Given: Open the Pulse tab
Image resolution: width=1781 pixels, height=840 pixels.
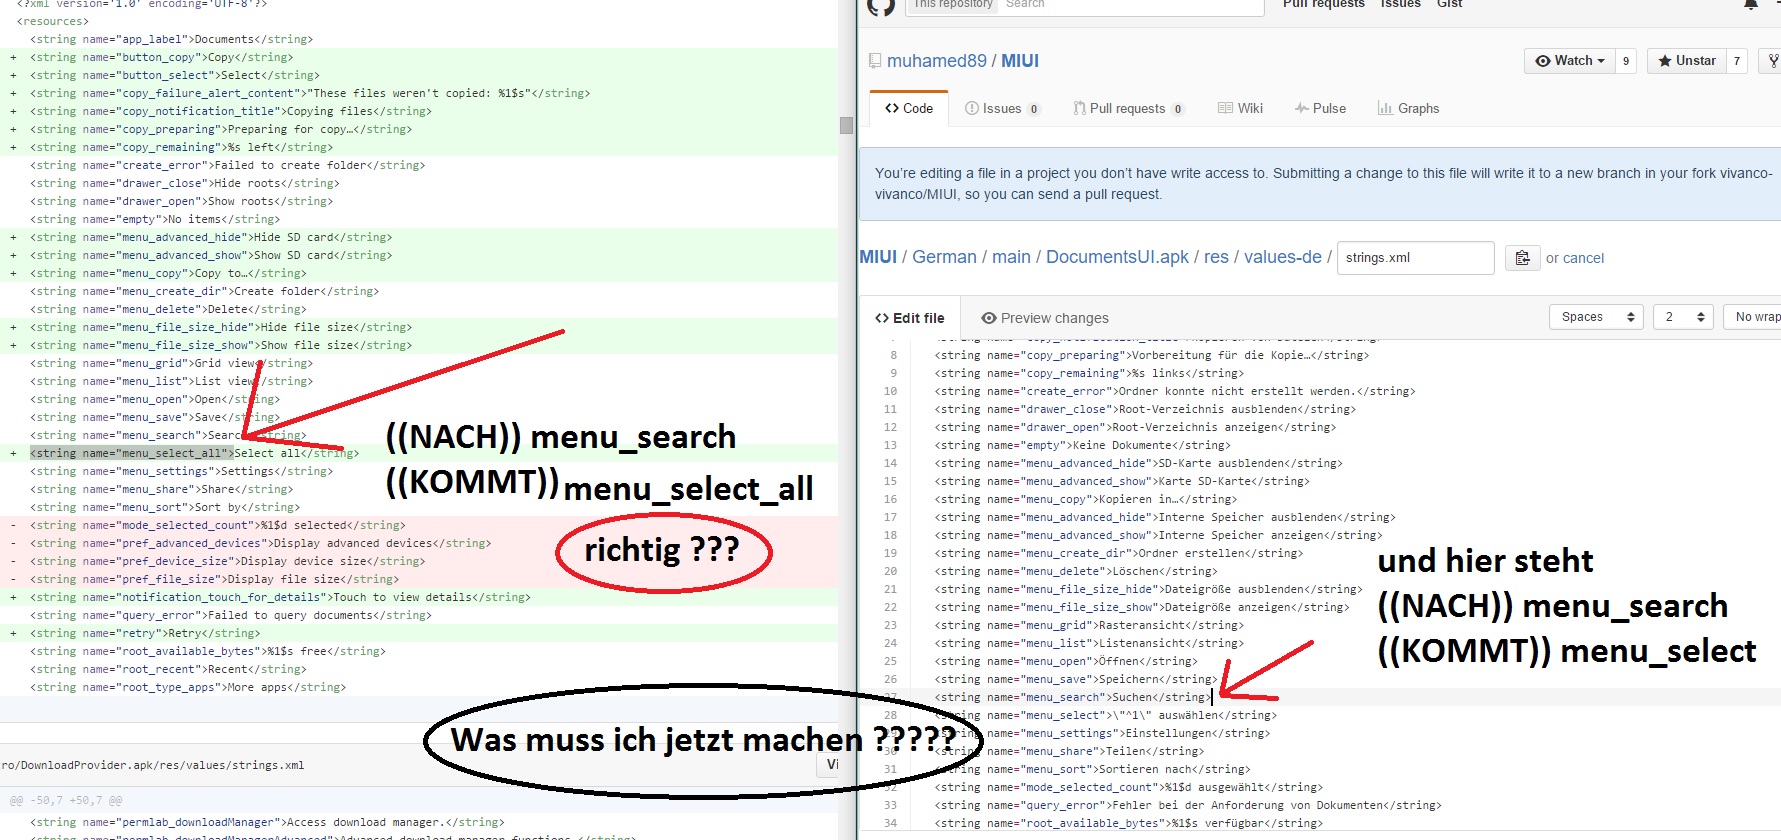Looking at the screenshot, I should (x=1320, y=108).
